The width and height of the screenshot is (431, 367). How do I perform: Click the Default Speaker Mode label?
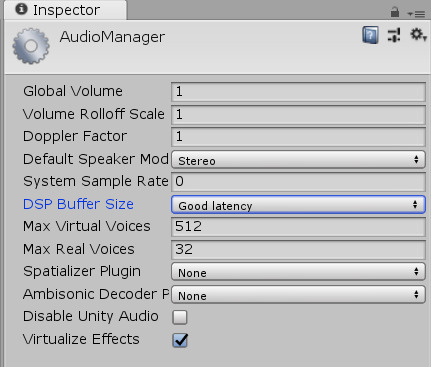click(x=96, y=159)
